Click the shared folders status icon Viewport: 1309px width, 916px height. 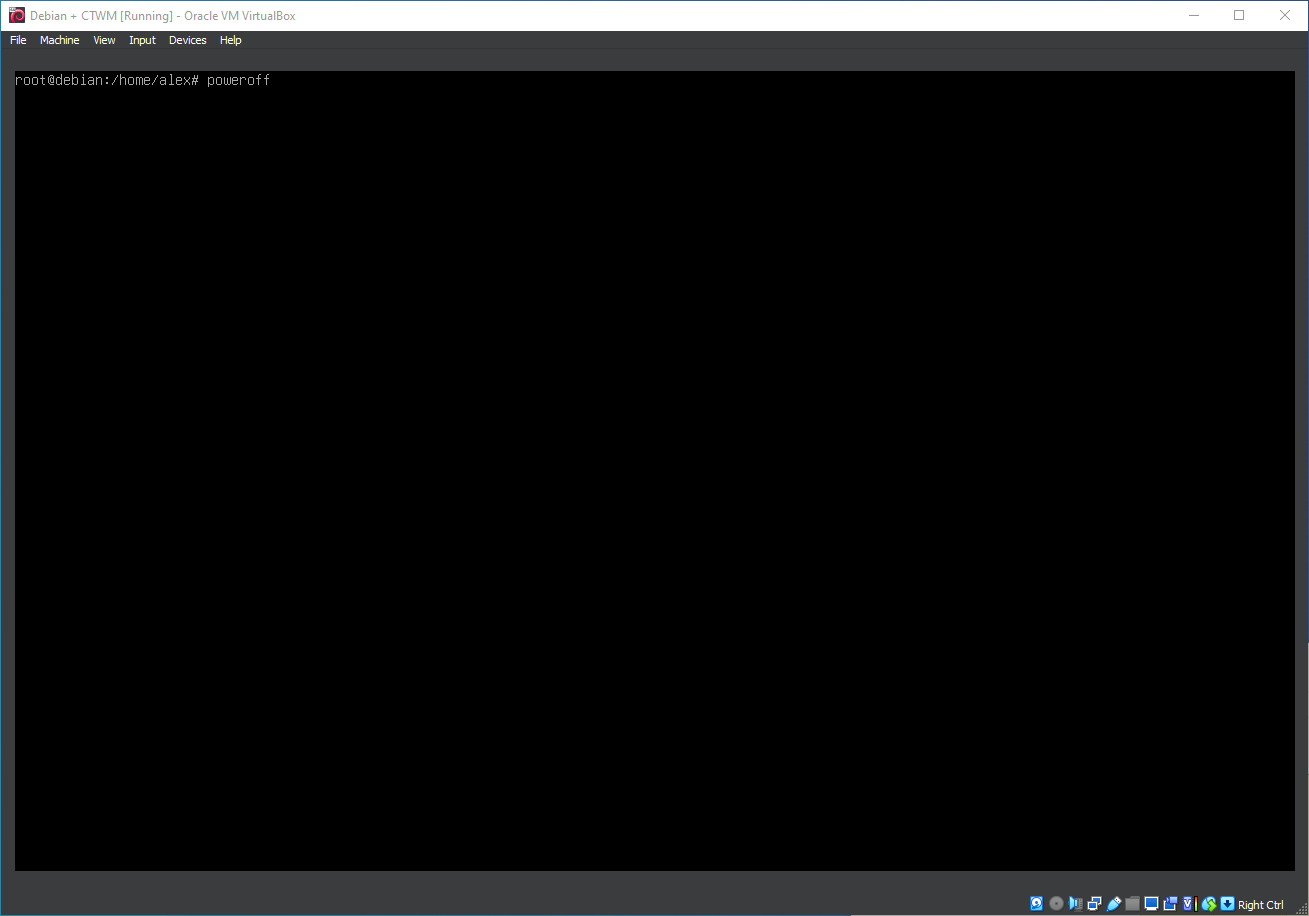point(1132,904)
